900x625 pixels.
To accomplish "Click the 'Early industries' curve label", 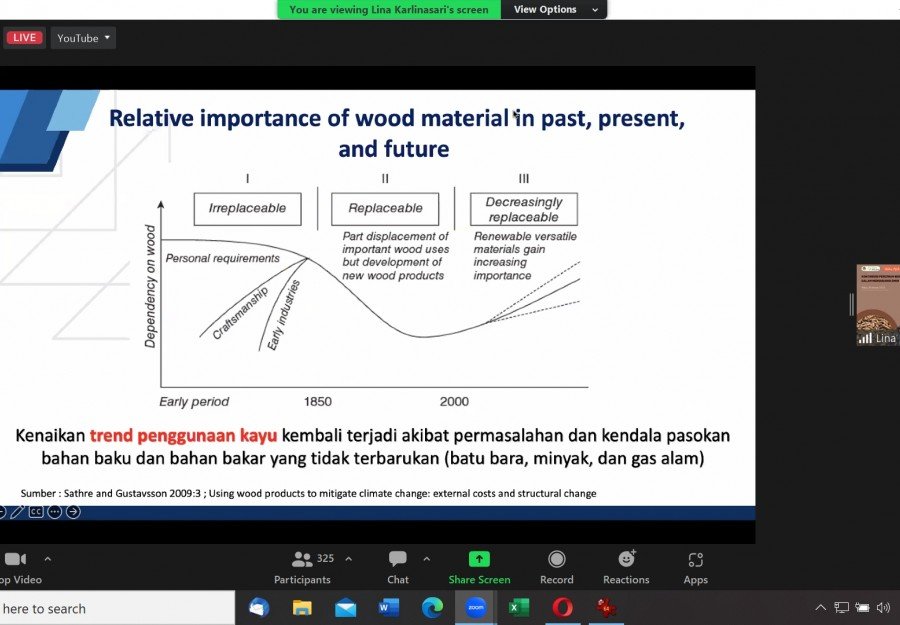I will 284,315.
